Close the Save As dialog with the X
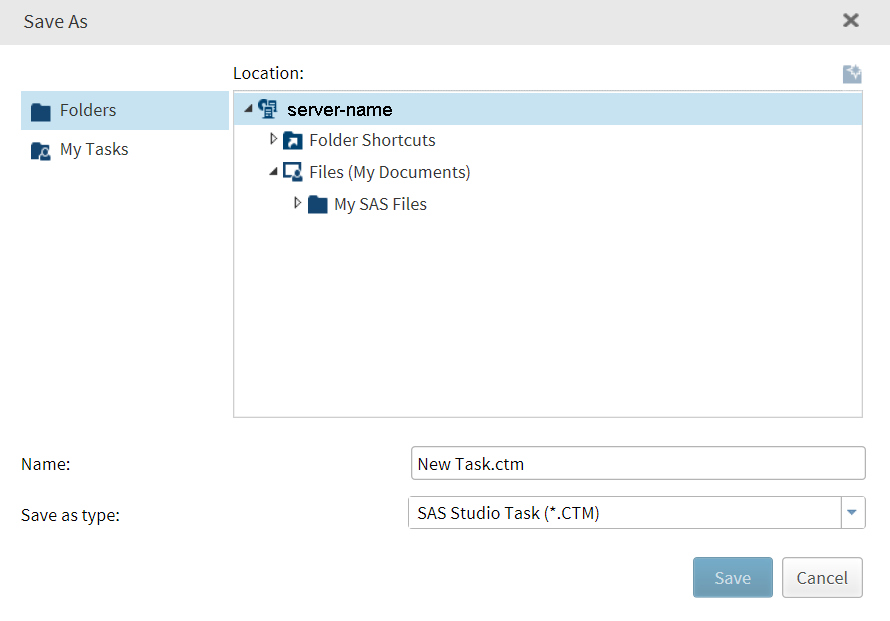The height and width of the screenshot is (621, 890). (851, 20)
